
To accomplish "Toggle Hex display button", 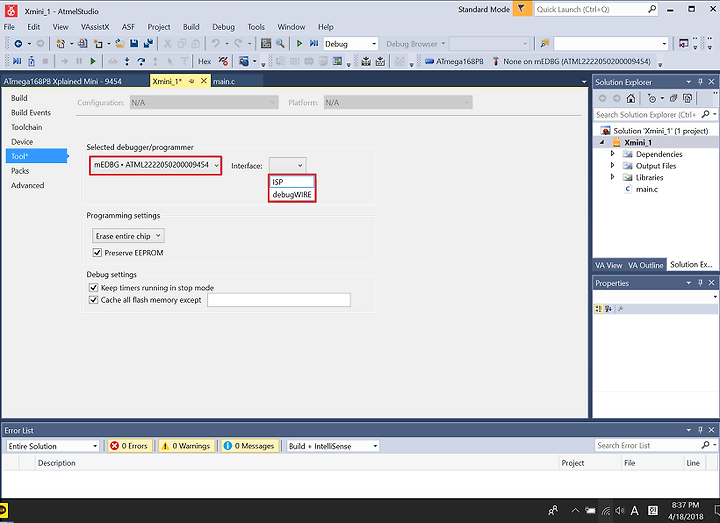I will [x=204, y=62].
